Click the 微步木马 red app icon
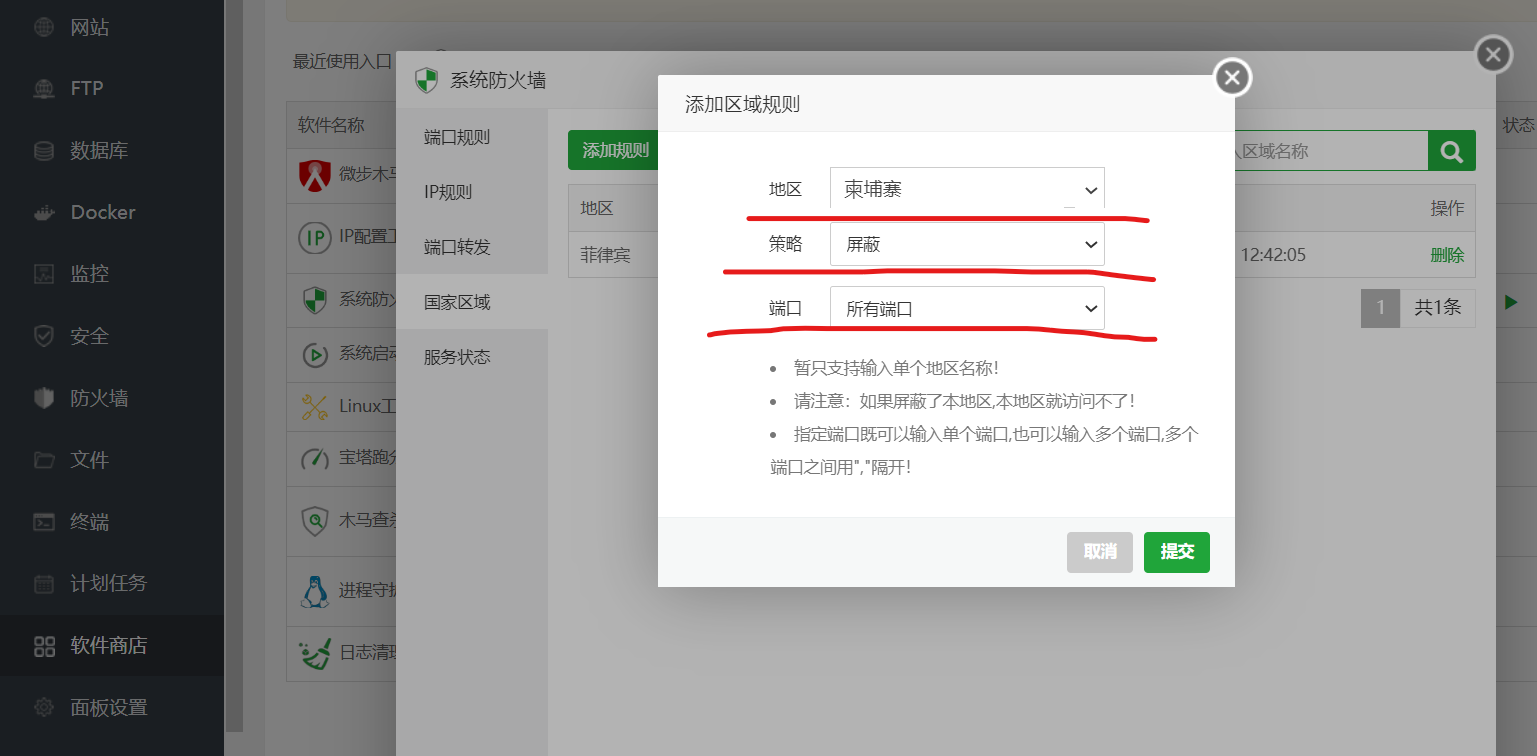This screenshot has height=756, width=1537. point(315,175)
